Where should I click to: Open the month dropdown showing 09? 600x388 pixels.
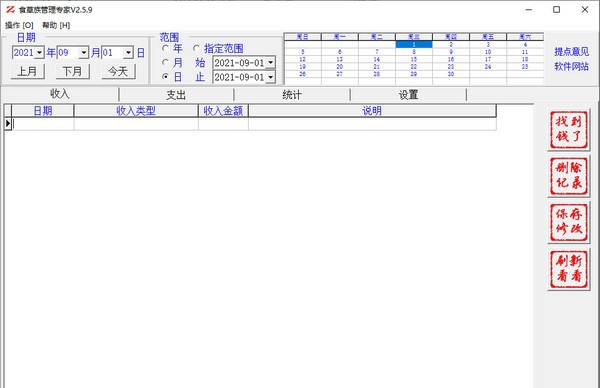point(84,52)
